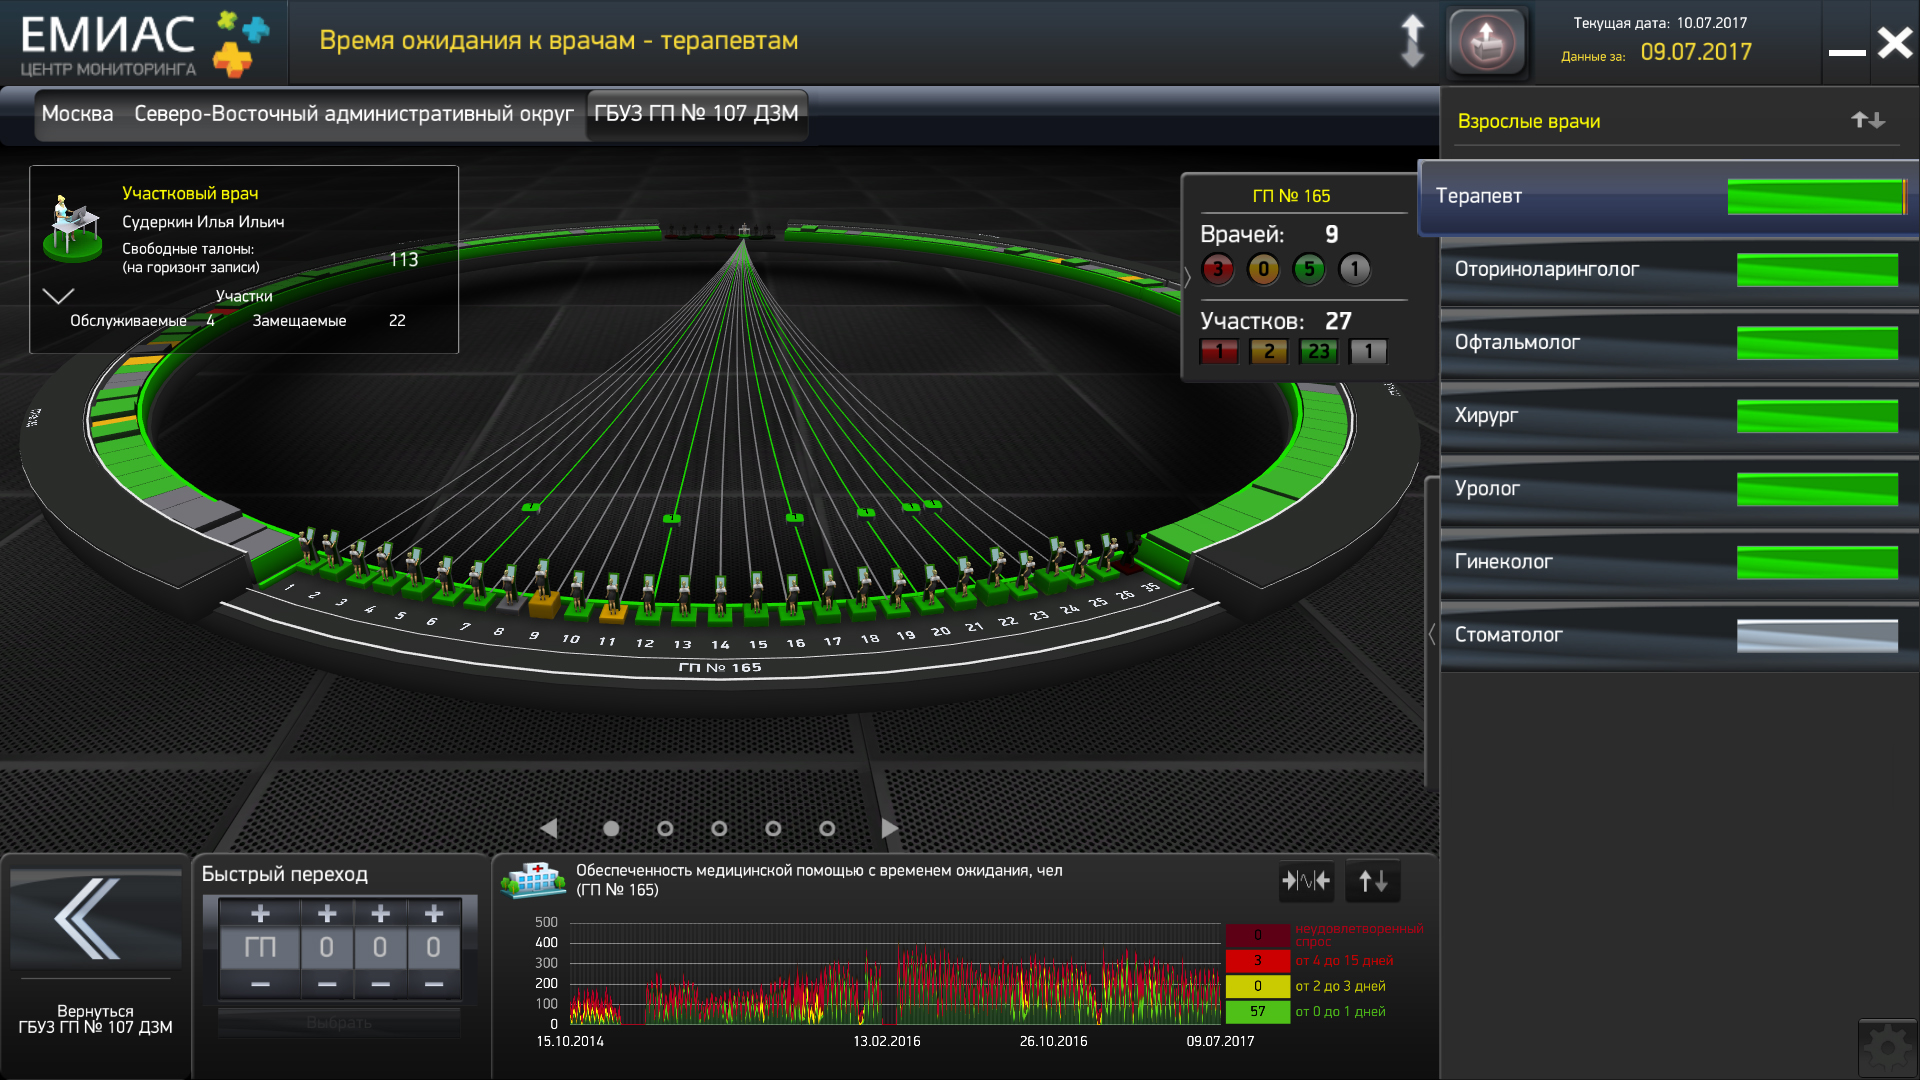The width and height of the screenshot is (1920, 1080).
Task: Select the Москва breadcrumb tab
Action: click(77, 114)
